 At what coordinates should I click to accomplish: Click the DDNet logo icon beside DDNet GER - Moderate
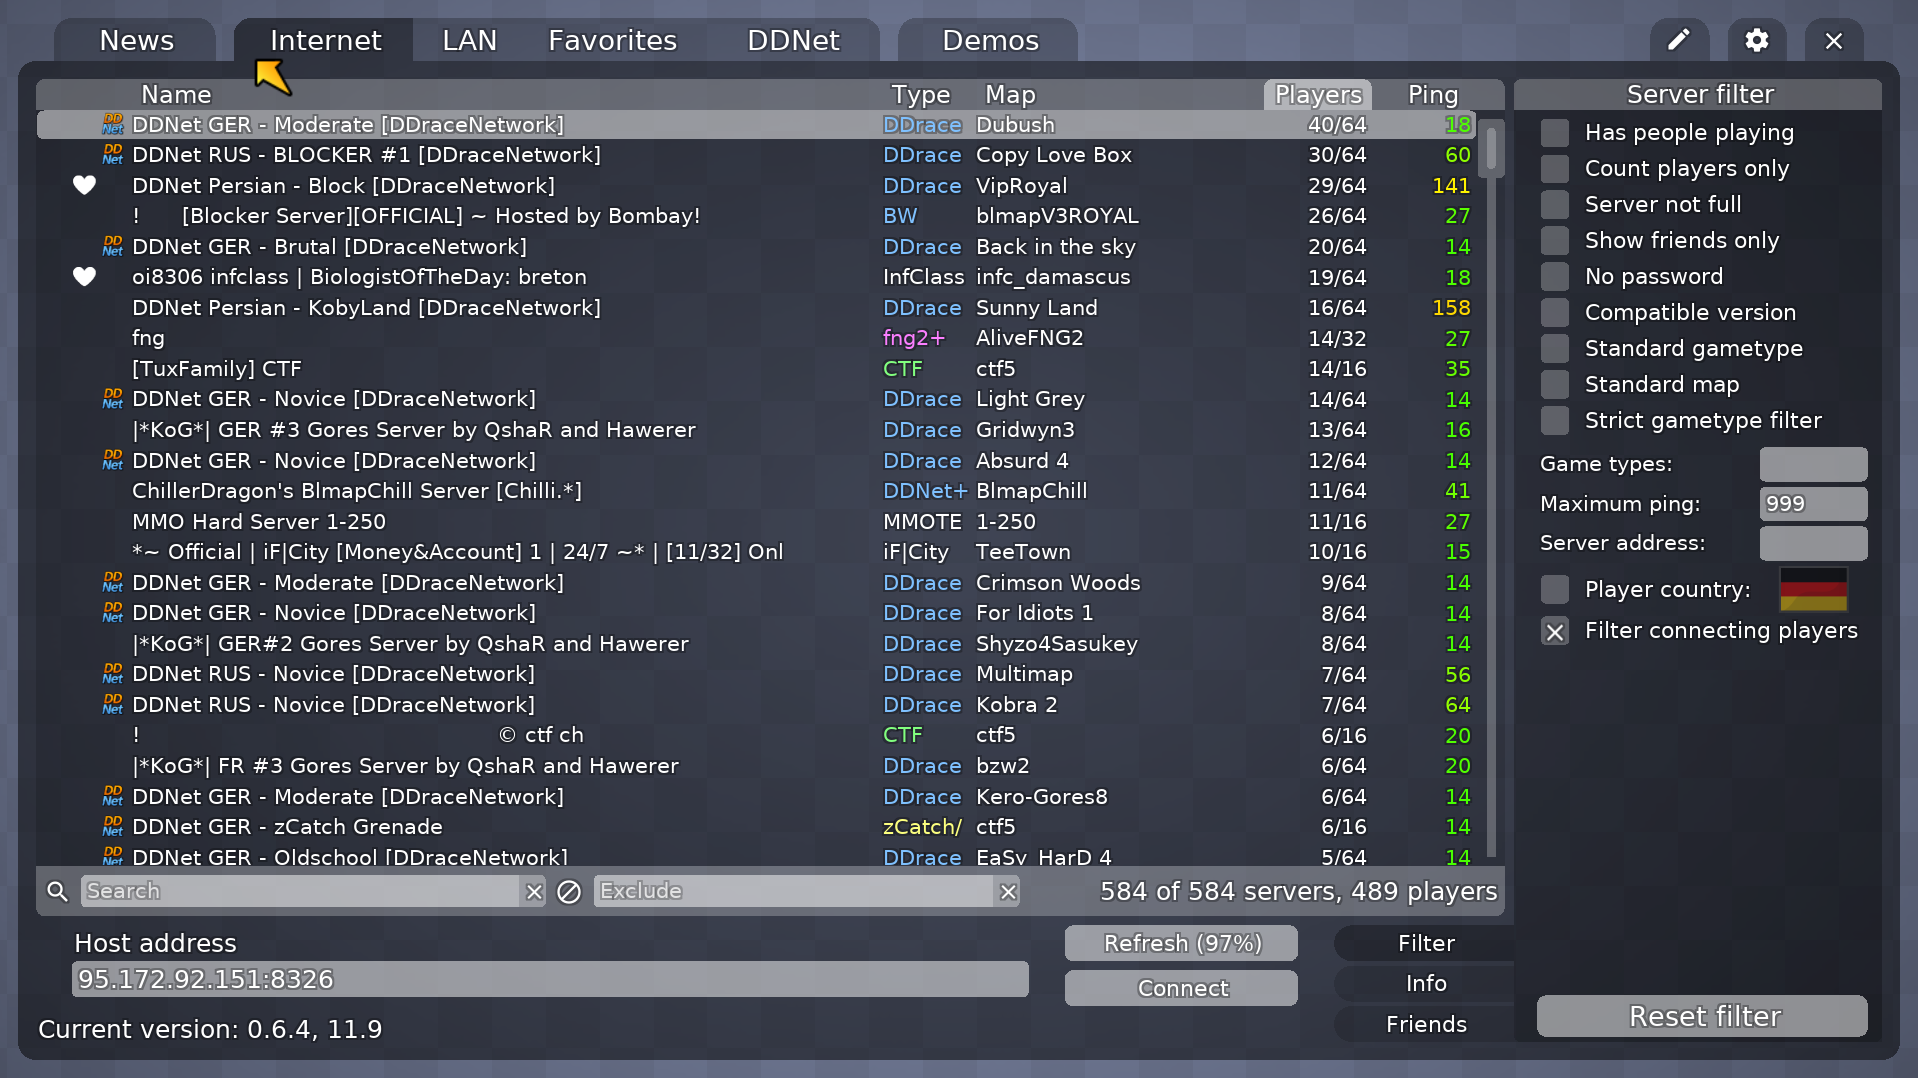[x=111, y=124]
